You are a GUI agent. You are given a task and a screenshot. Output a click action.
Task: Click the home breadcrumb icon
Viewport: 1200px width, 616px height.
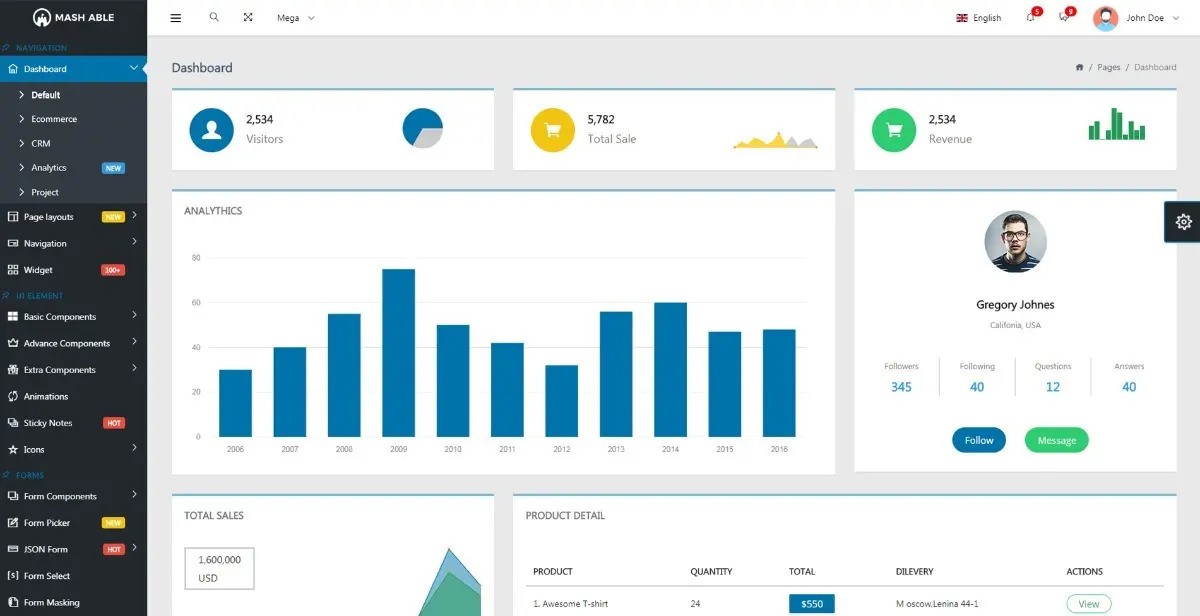[x=1079, y=67]
